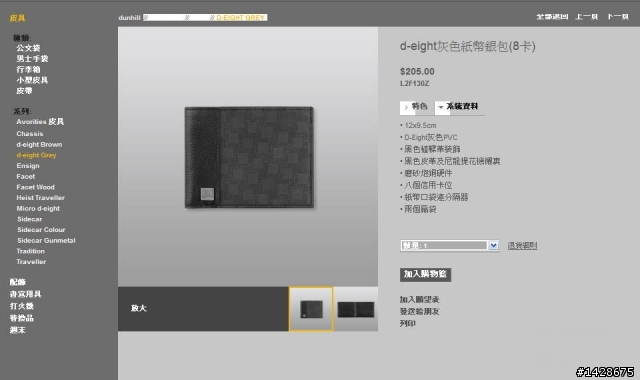Go to previous item (上一頁)
Screen dimensions: 640x380
(587, 17)
